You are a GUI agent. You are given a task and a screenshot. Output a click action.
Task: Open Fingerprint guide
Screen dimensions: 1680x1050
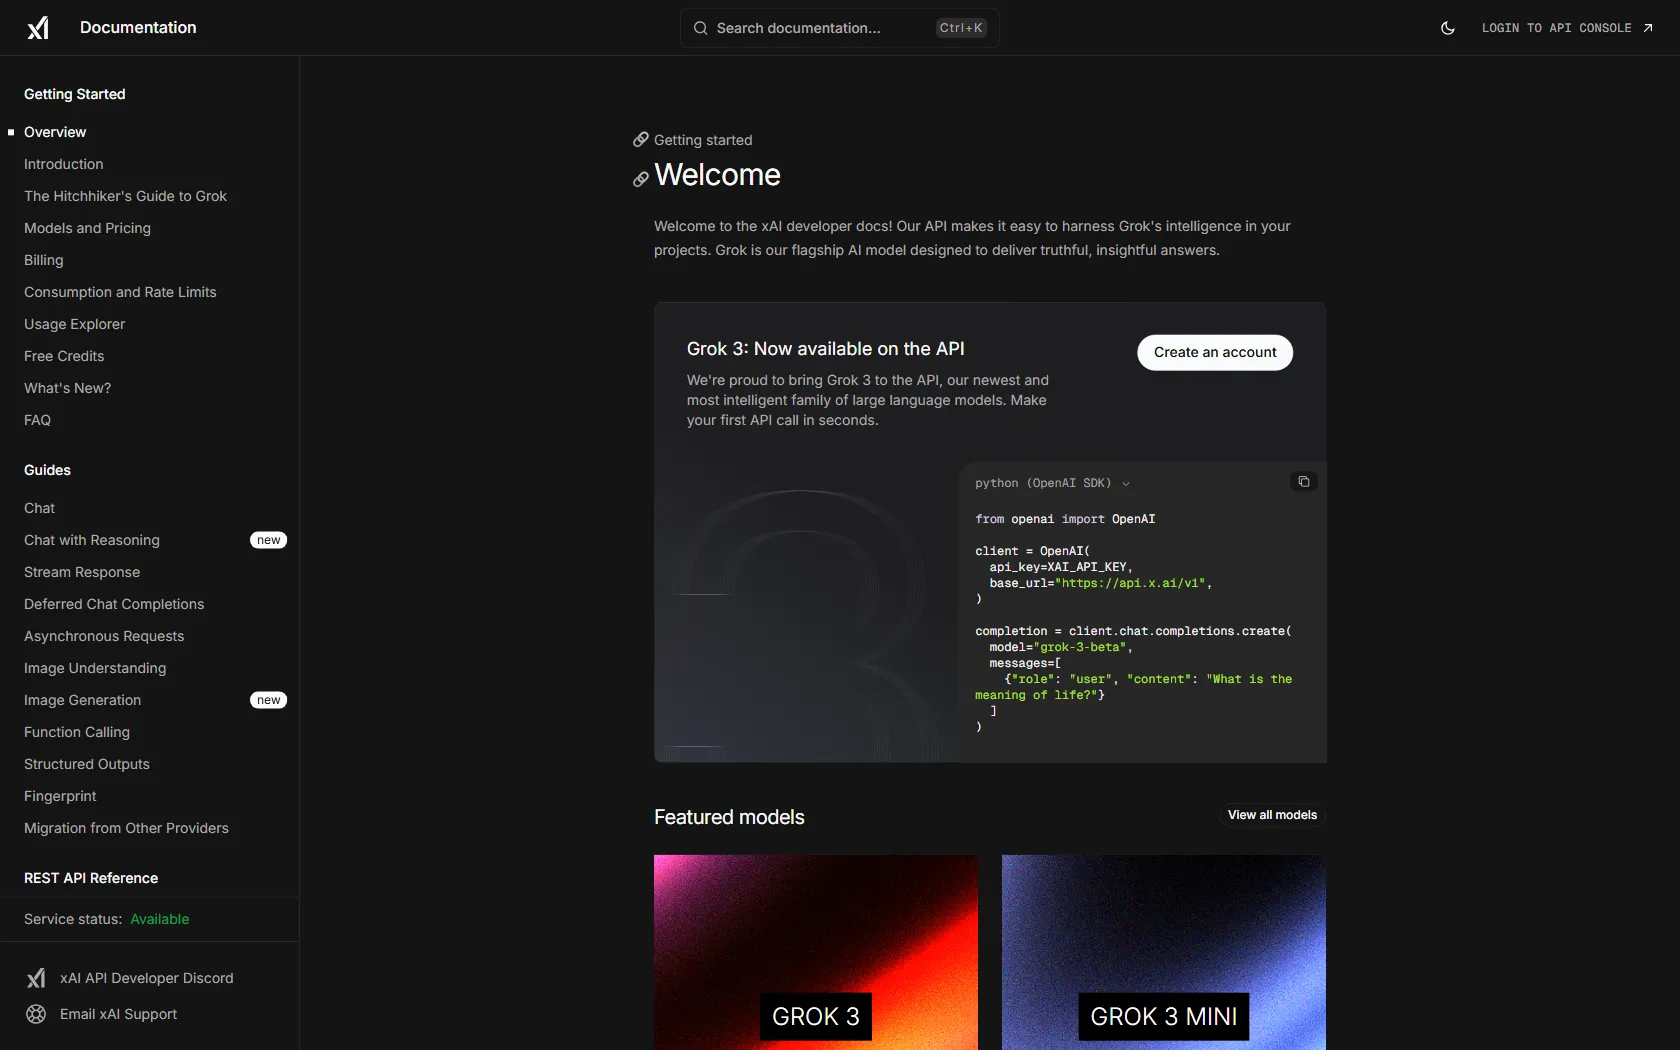tap(60, 796)
